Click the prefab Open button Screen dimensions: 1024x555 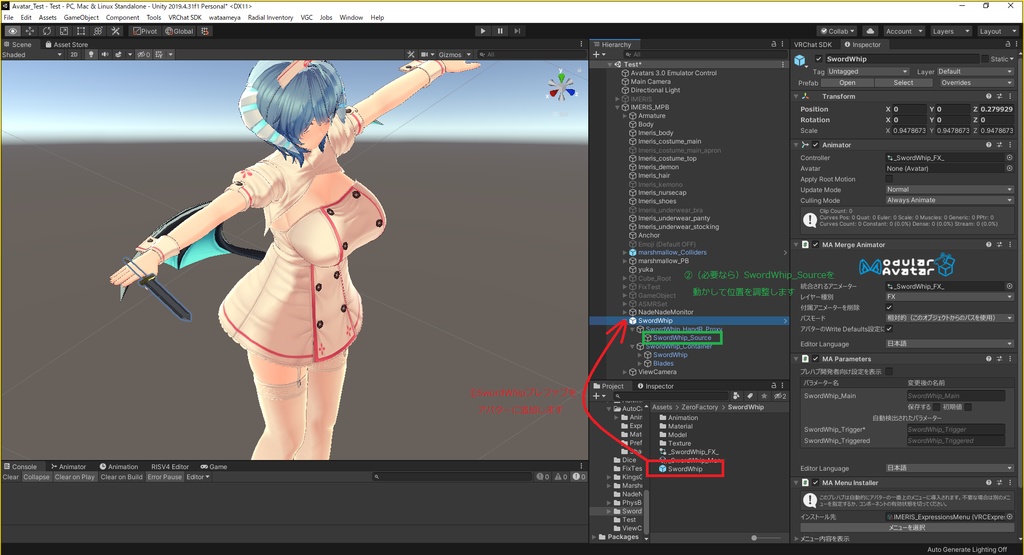pyautogui.click(x=847, y=83)
